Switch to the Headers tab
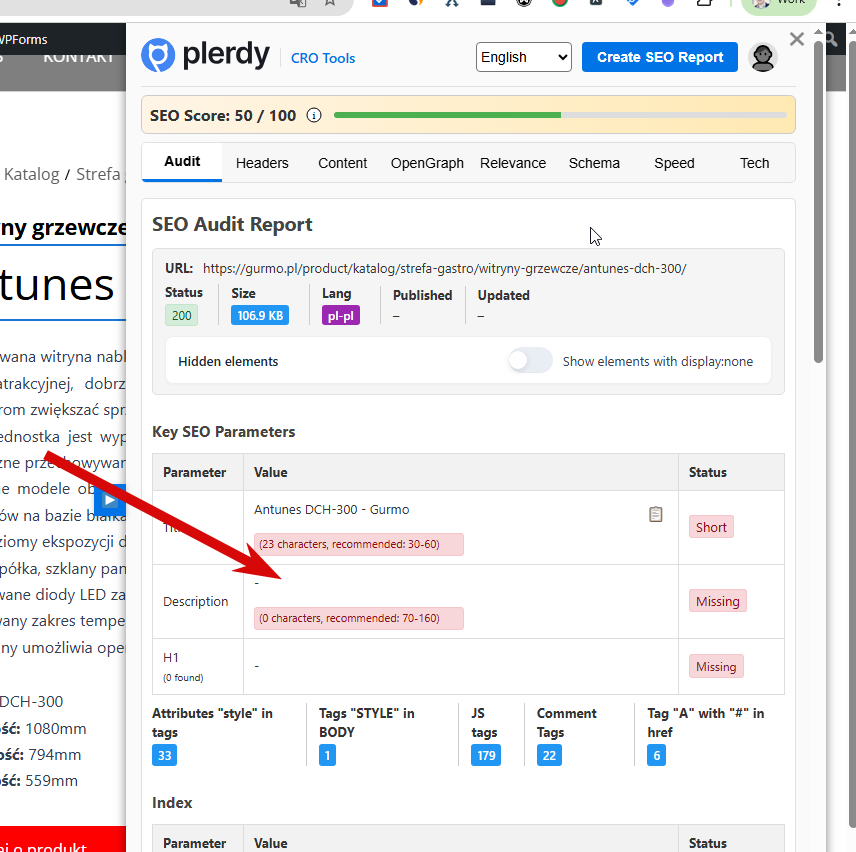 (x=262, y=163)
